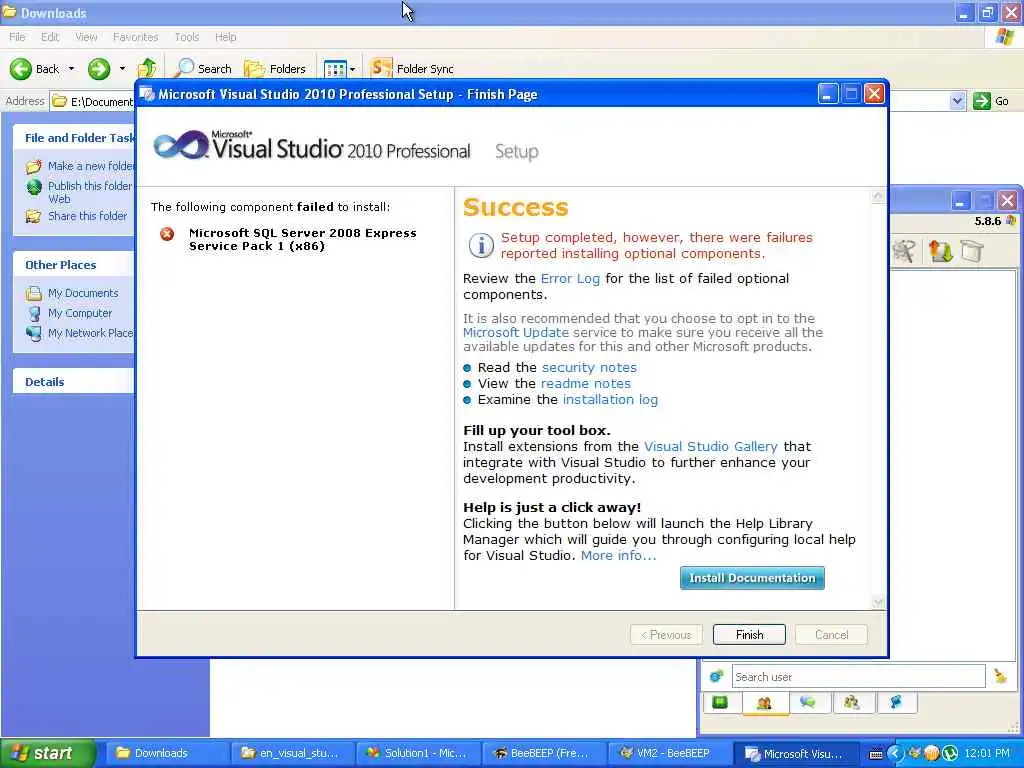Click the uTorrent system tray icon
Viewport: 1024px width, 768px height.
click(951, 753)
